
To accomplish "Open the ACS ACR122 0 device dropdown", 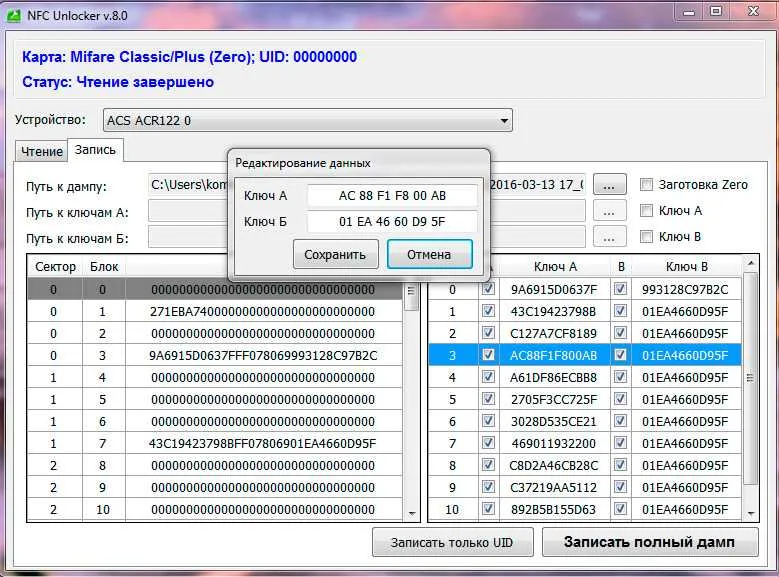I will (x=308, y=120).
